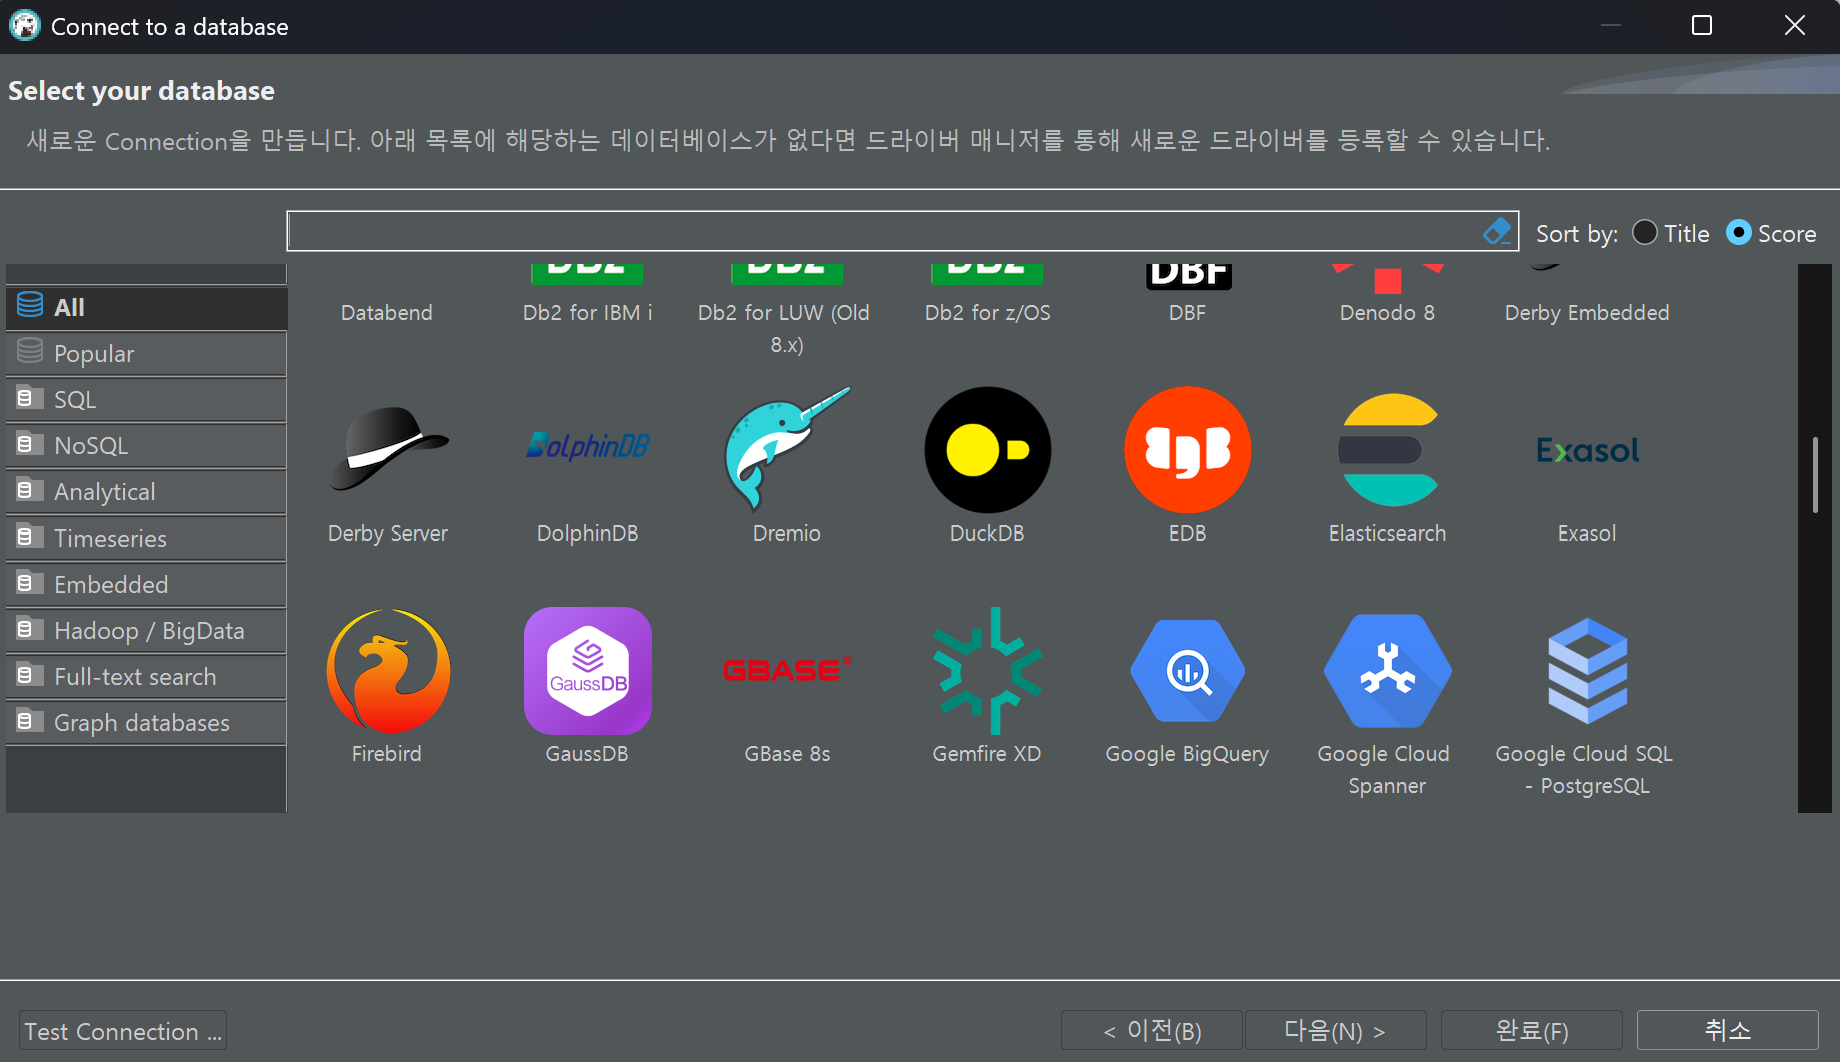The width and height of the screenshot is (1840, 1062).
Task: Pick the Gemfire XD icon
Action: [988, 671]
